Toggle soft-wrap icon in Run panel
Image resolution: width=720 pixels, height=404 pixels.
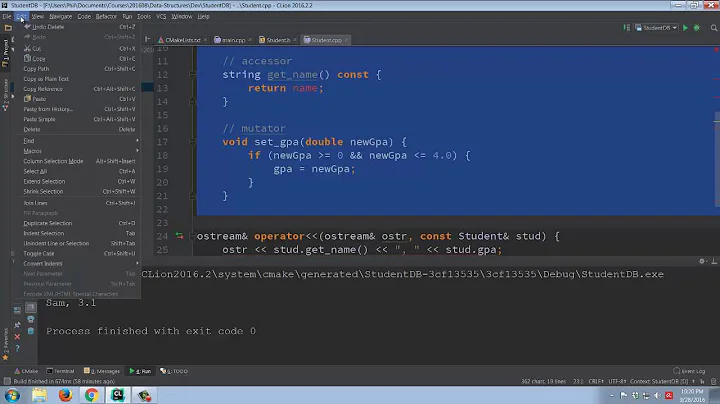(31, 307)
